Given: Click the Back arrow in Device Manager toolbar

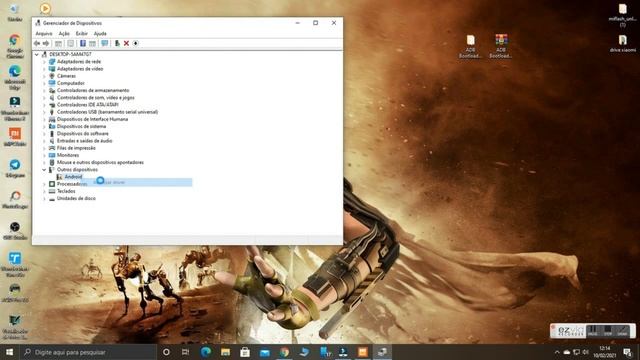Looking at the screenshot, I should click(37, 43).
